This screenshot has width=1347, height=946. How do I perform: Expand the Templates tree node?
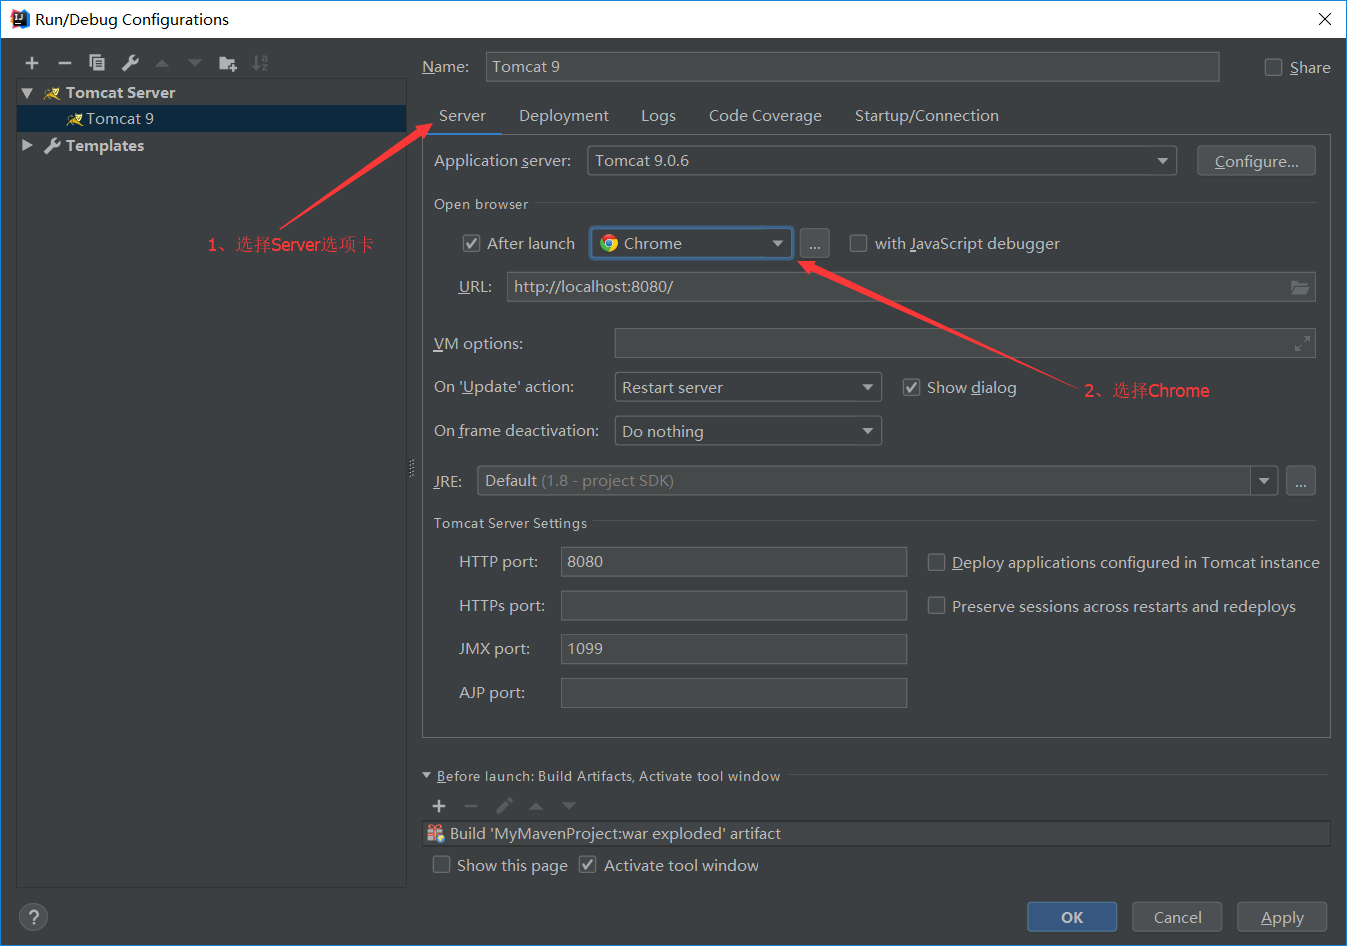coord(27,145)
